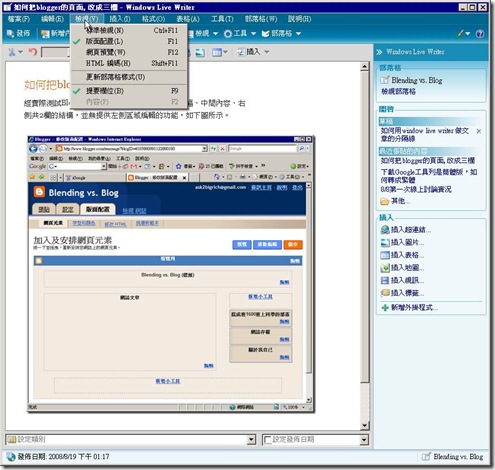This screenshot has height=470, width=495.
Task: Open the 設定類別 category dropdown
Action: (251, 440)
